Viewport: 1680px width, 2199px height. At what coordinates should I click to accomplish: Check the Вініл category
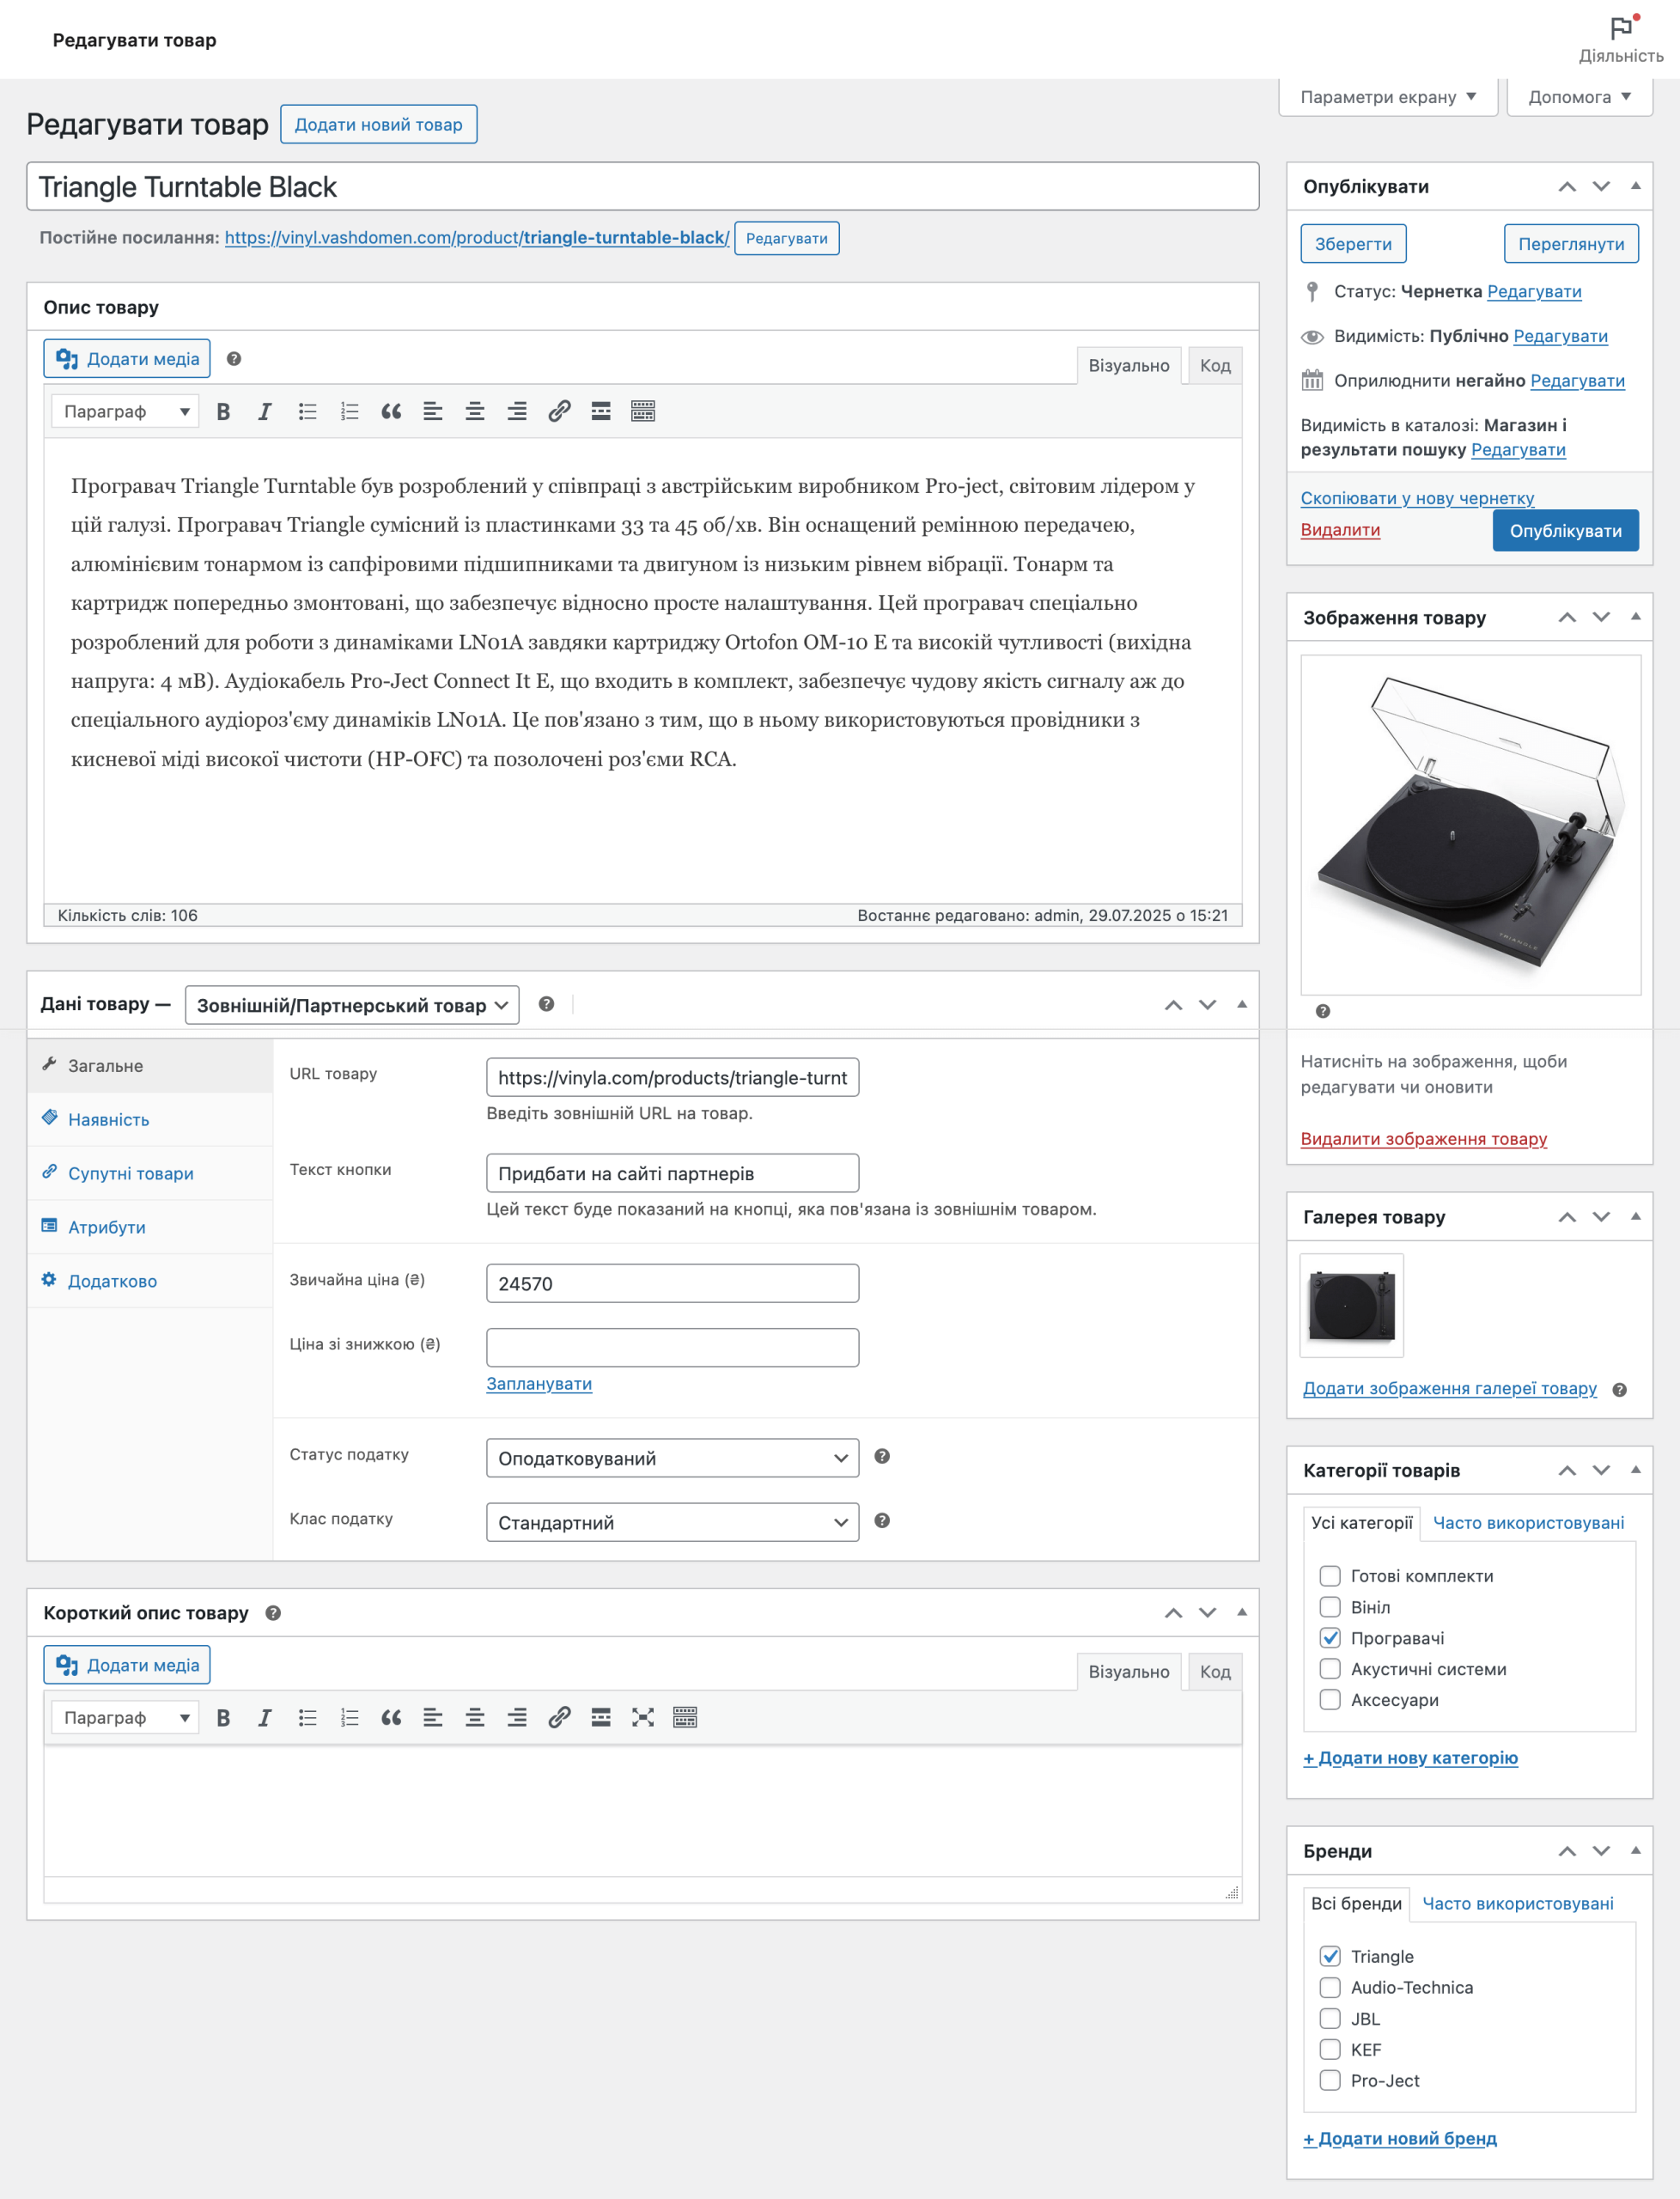(x=1330, y=1607)
